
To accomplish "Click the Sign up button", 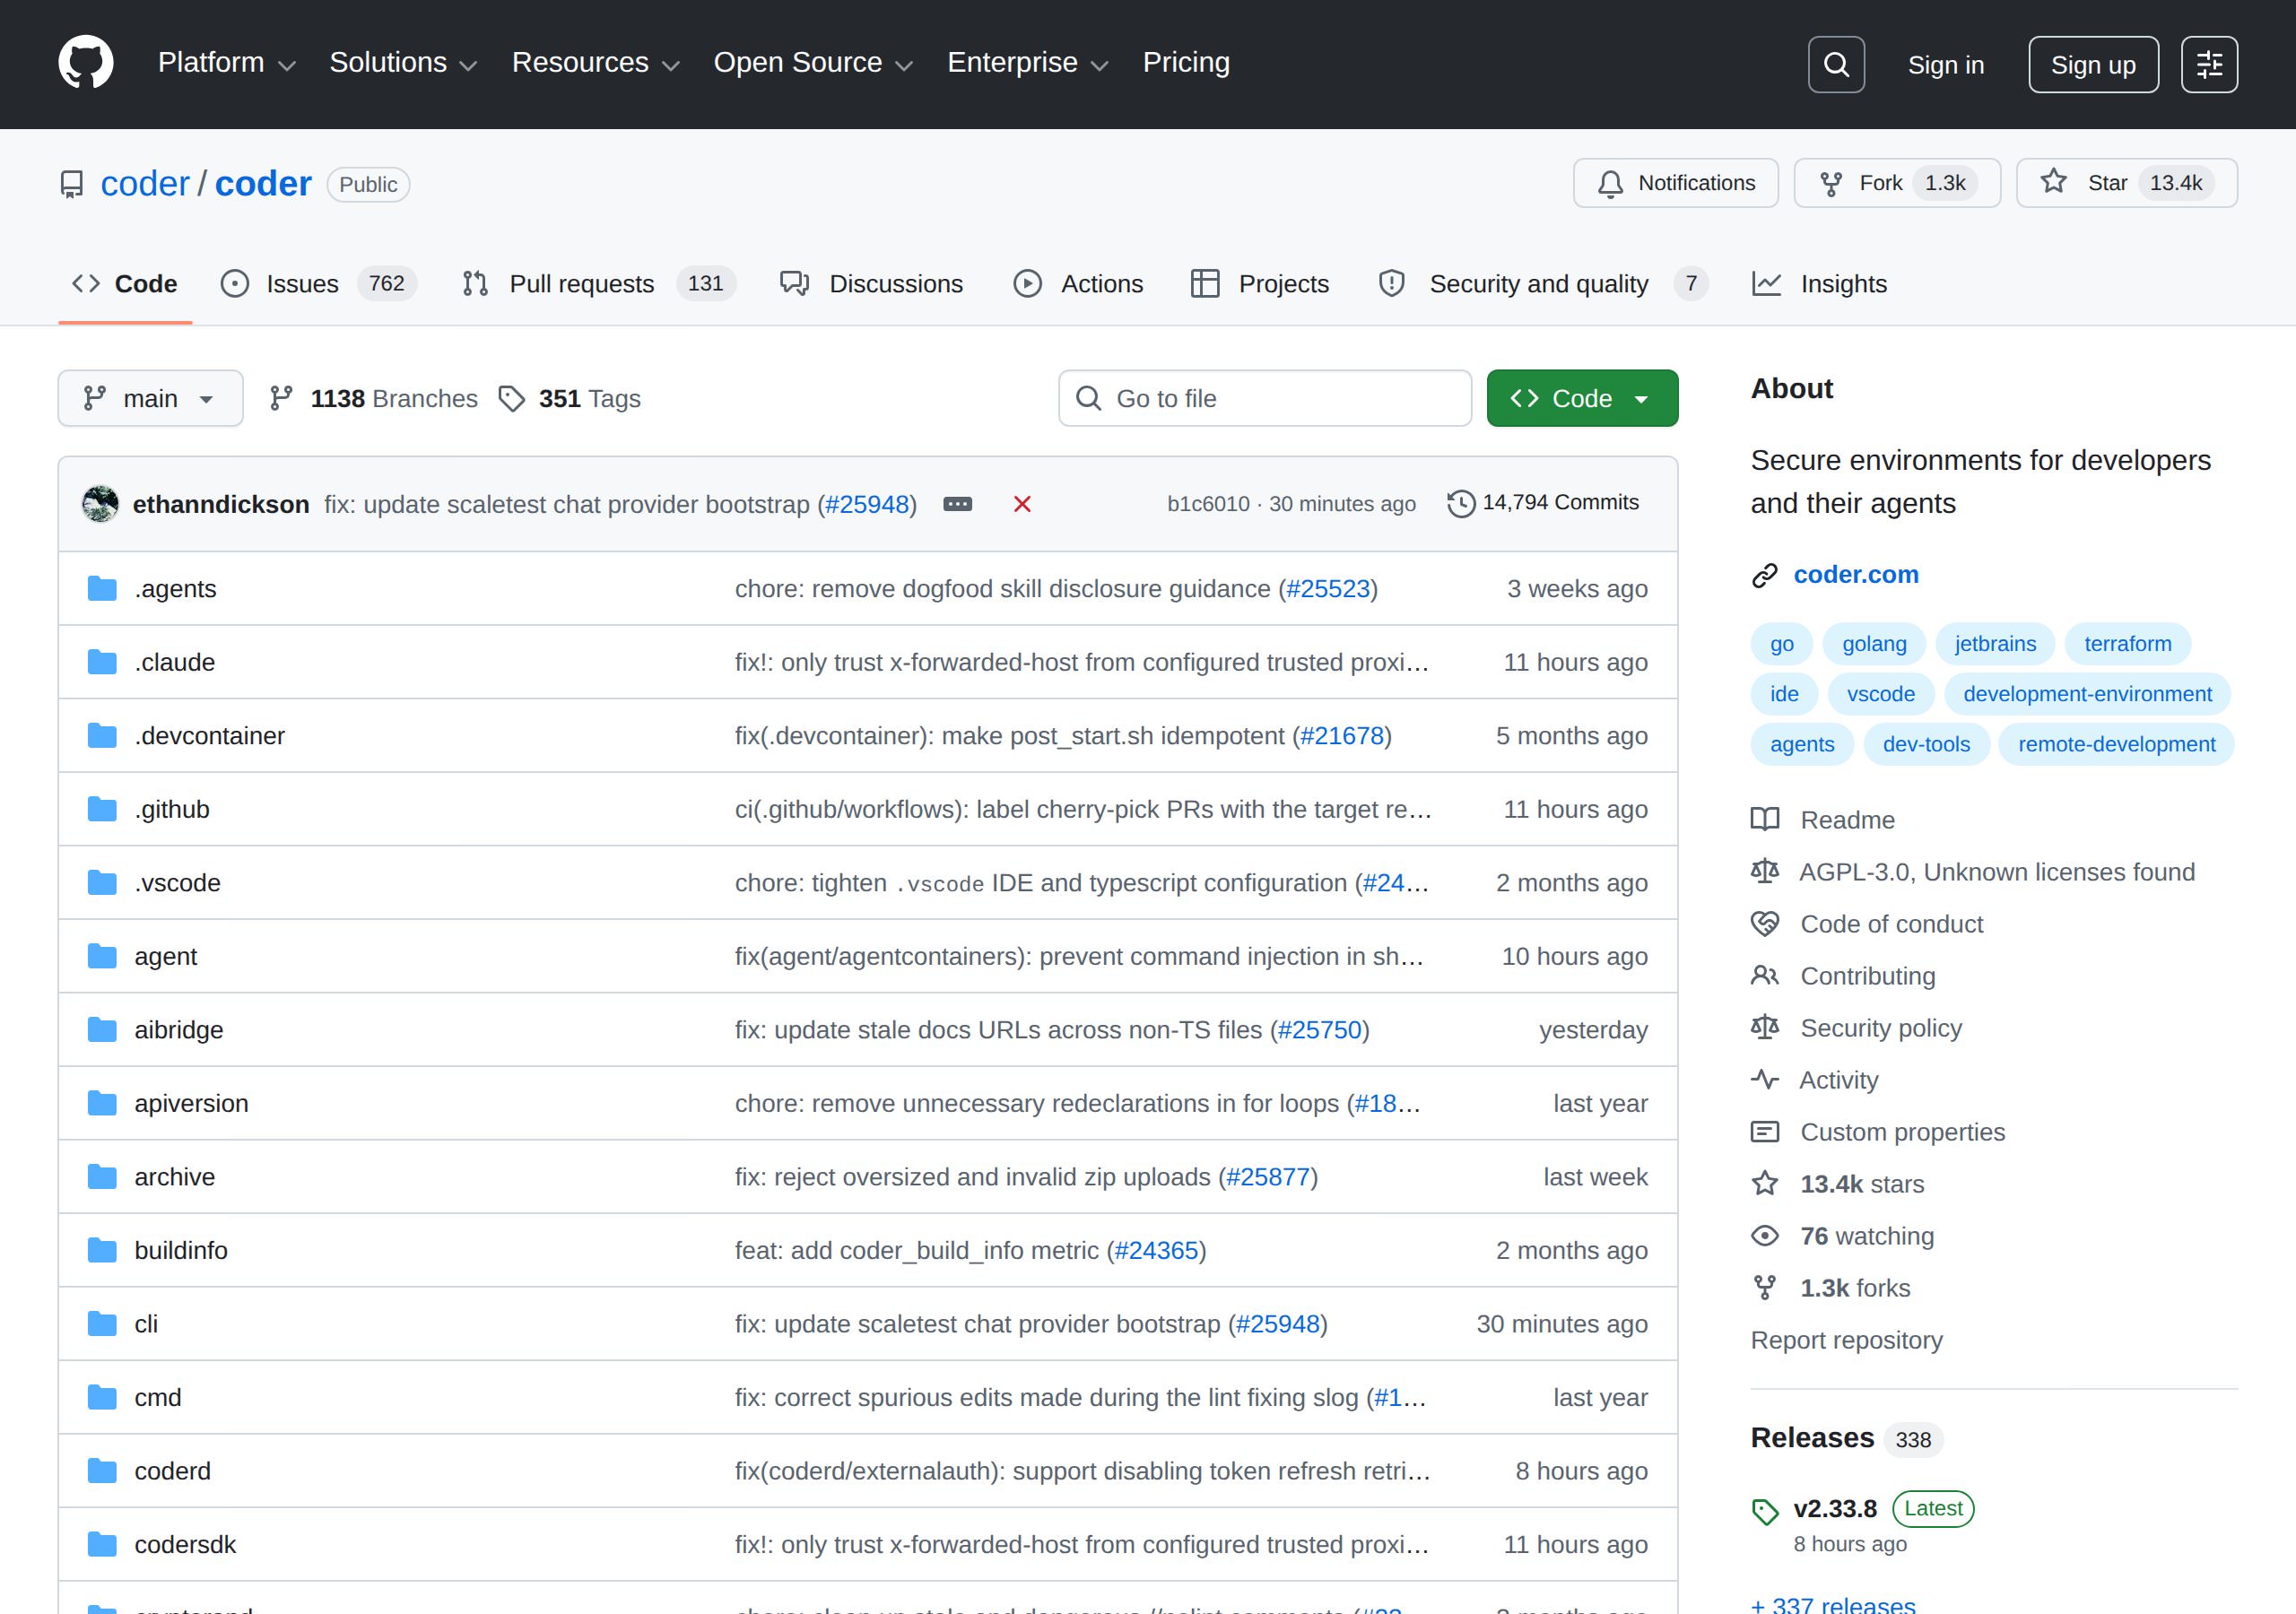I will (x=2093, y=65).
